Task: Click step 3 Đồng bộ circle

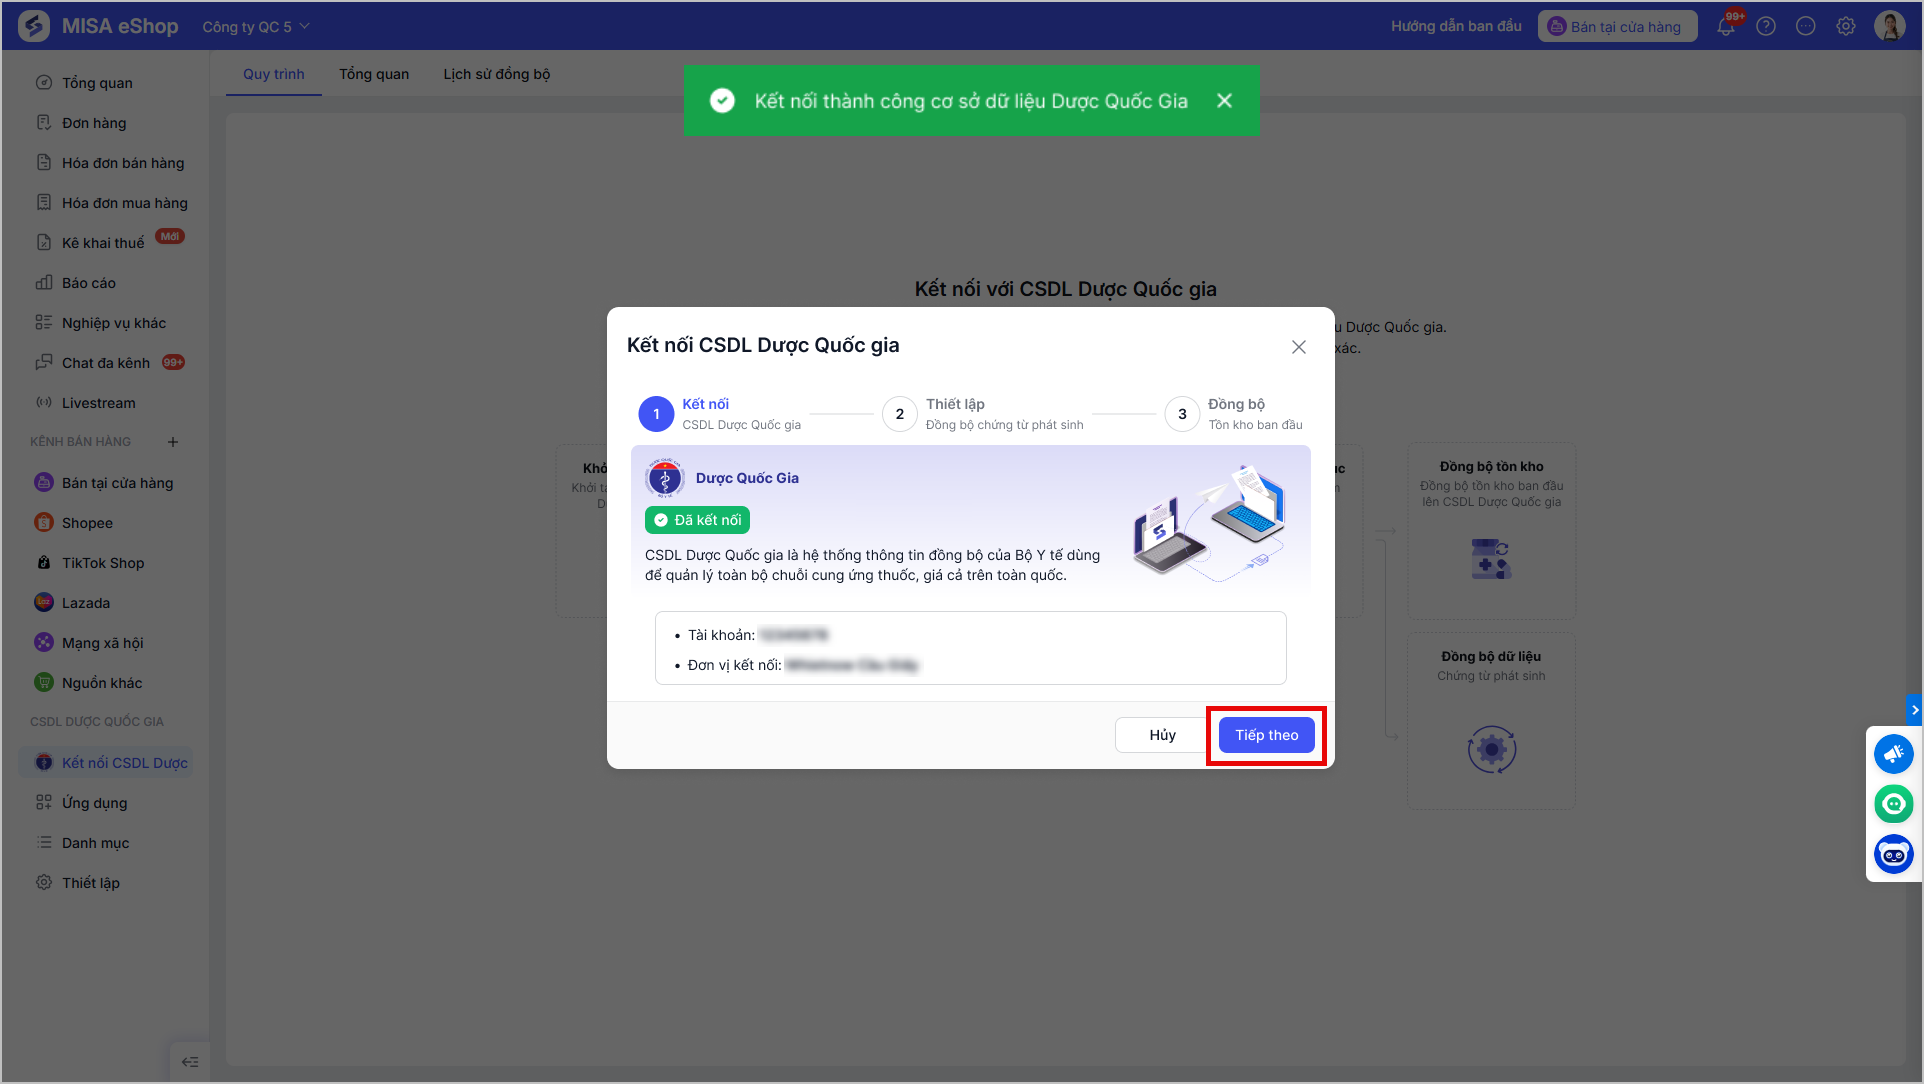Action: 1182,414
